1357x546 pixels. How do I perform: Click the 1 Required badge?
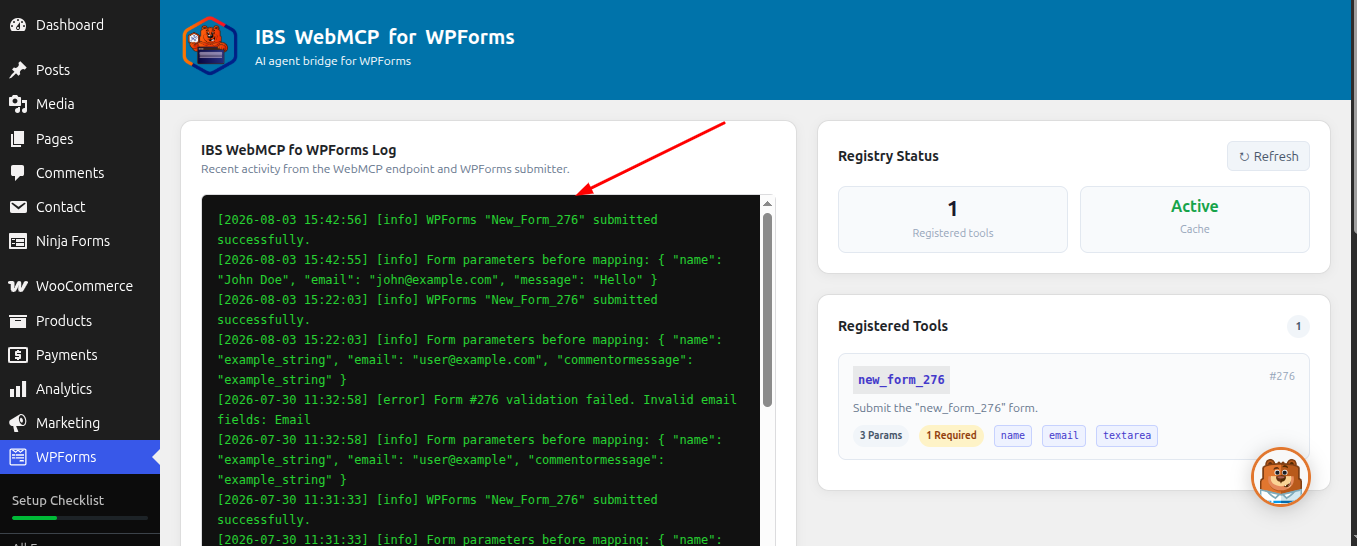pos(951,435)
